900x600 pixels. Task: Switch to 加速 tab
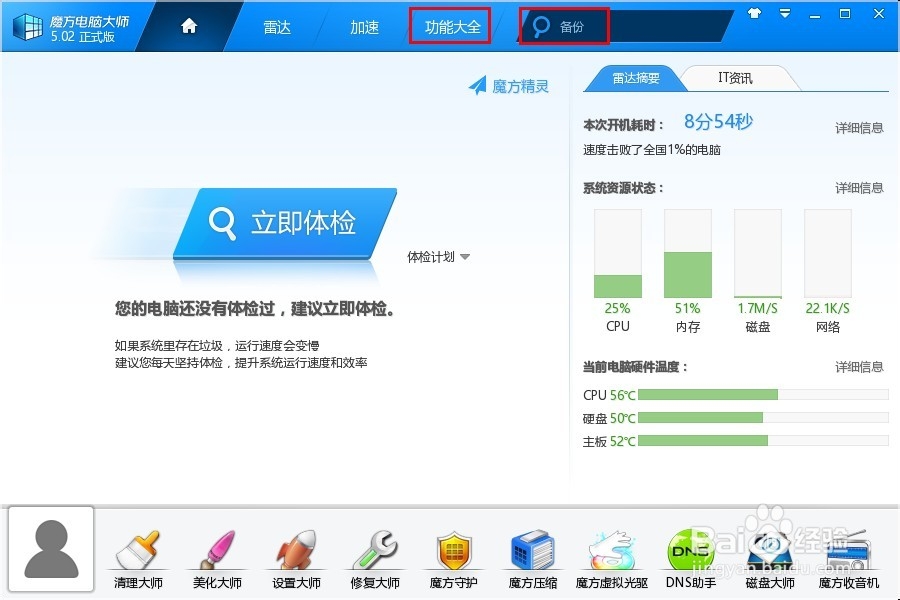point(364,27)
